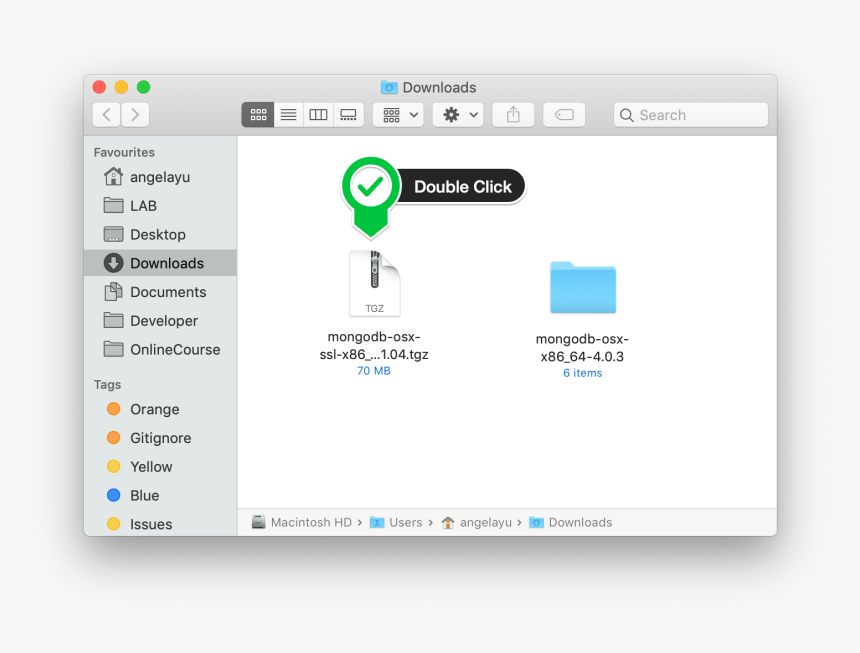This screenshot has height=653, width=860.
Task: Click the Downloads folder icon in title bar
Action: coord(389,87)
